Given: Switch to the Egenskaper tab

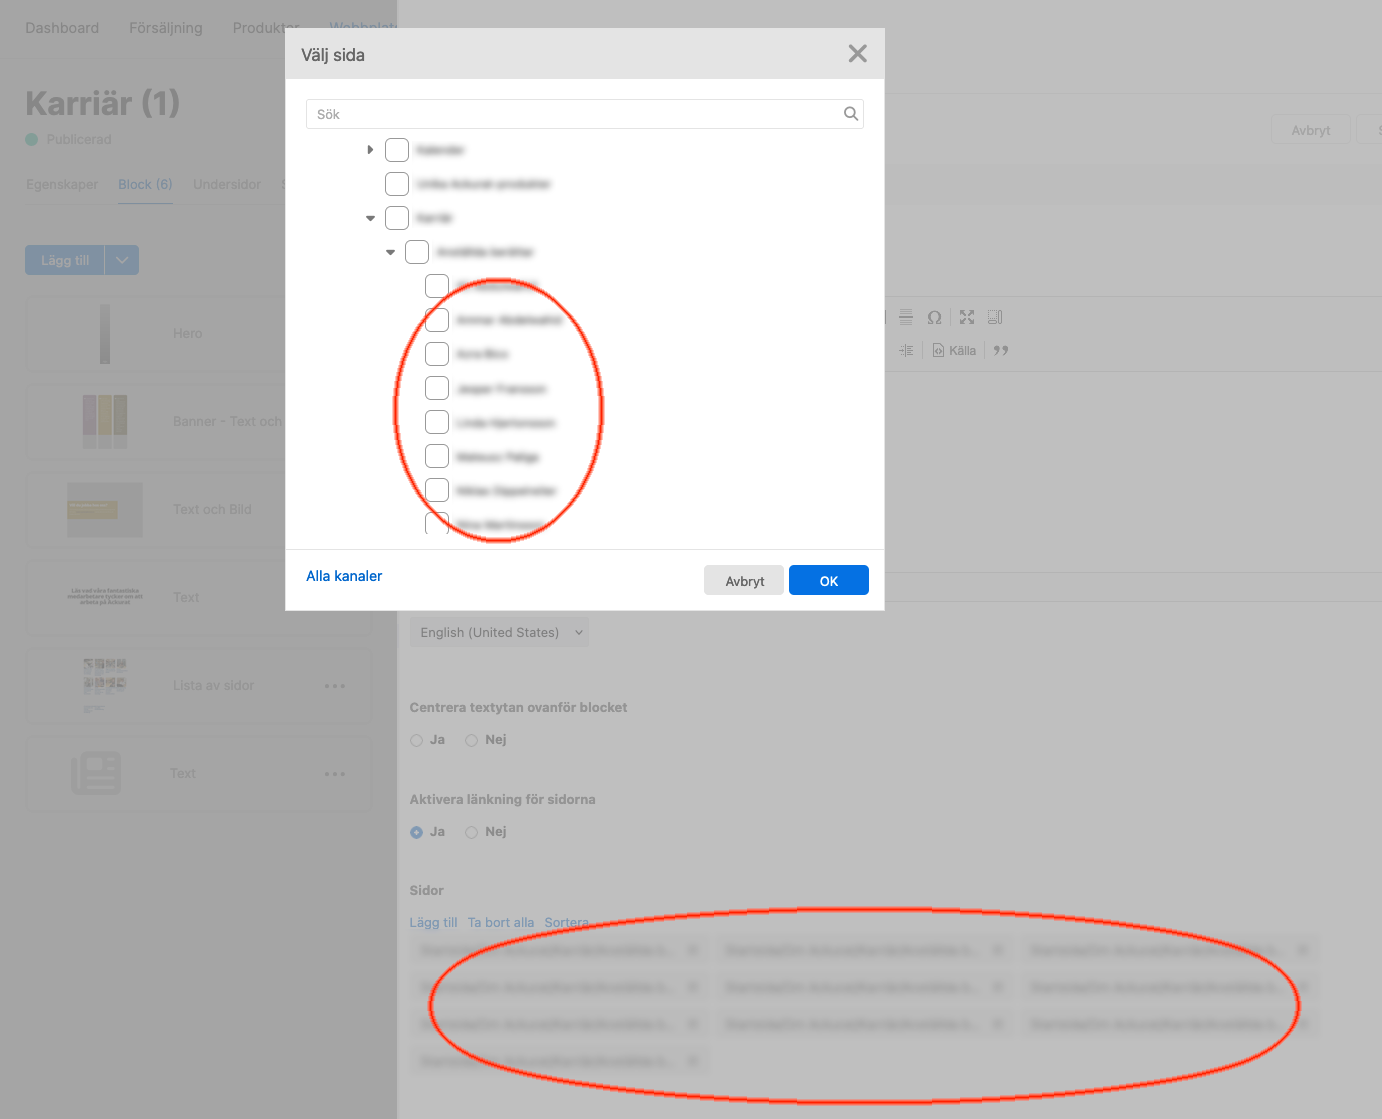Looking at the screenshot, I should 62,185.
